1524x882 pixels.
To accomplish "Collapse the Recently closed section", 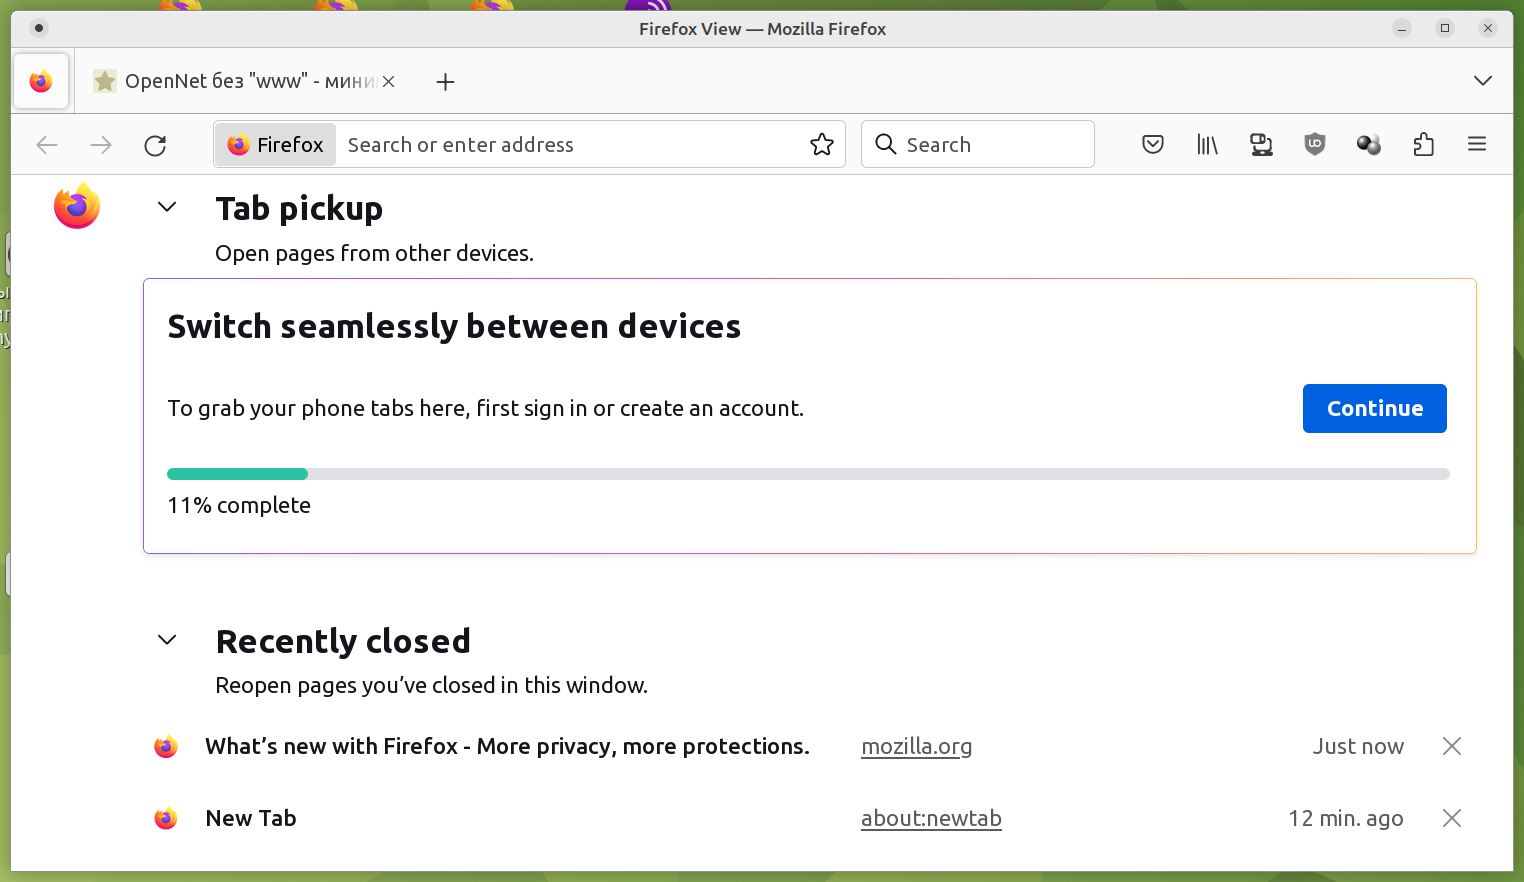I will click(x=167, y=640).
